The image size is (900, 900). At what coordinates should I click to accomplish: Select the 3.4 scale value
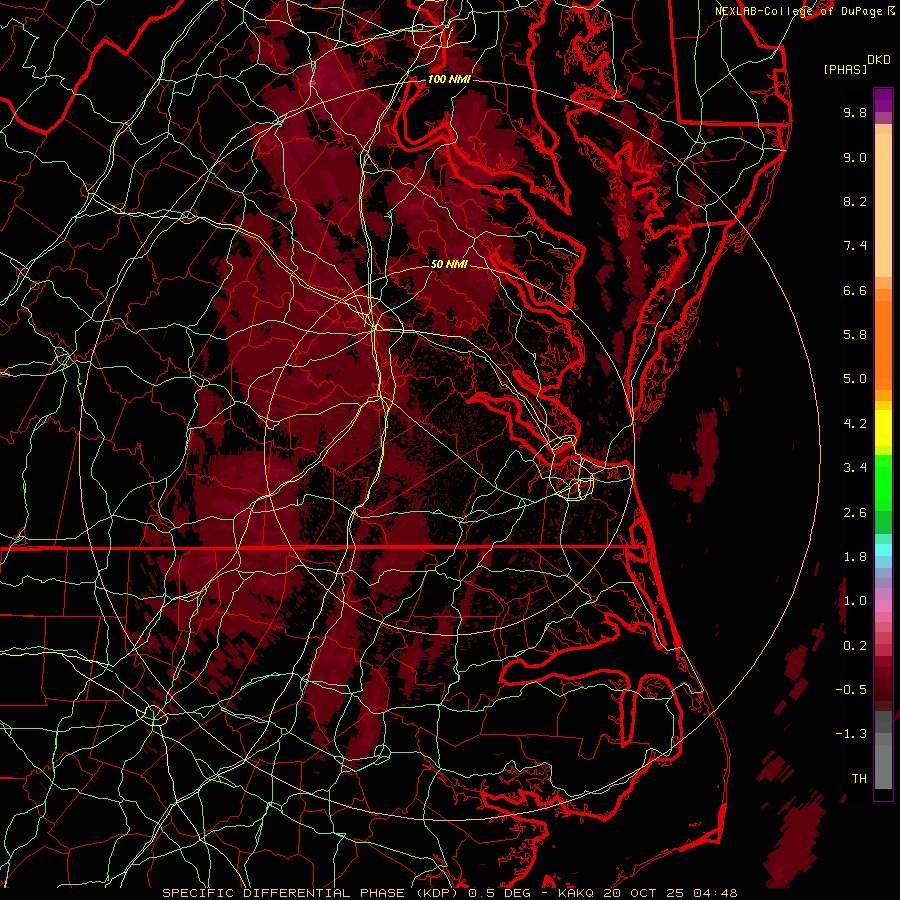[x=855, y=468]
